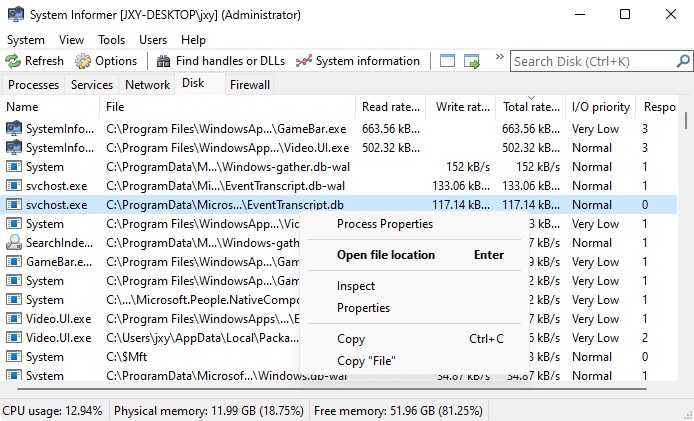The image size is (694, 421).
Task: Sort list by I/O priority column header
Action: [601, 107]
